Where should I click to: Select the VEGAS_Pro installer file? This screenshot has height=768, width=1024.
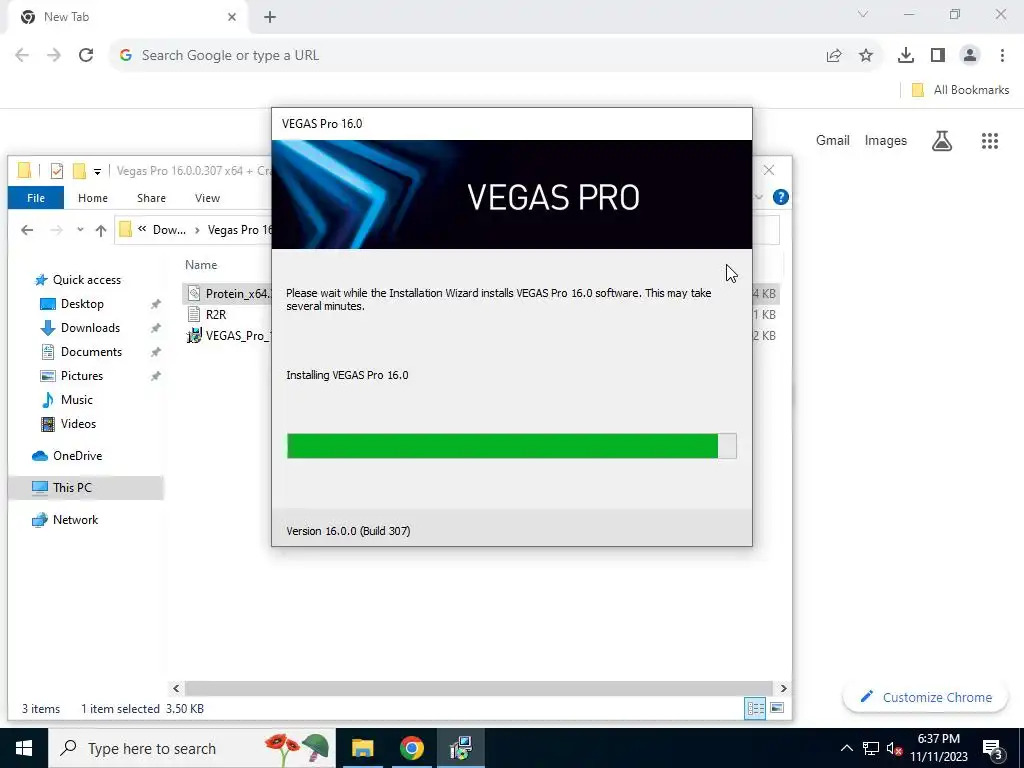click(229, 336)
